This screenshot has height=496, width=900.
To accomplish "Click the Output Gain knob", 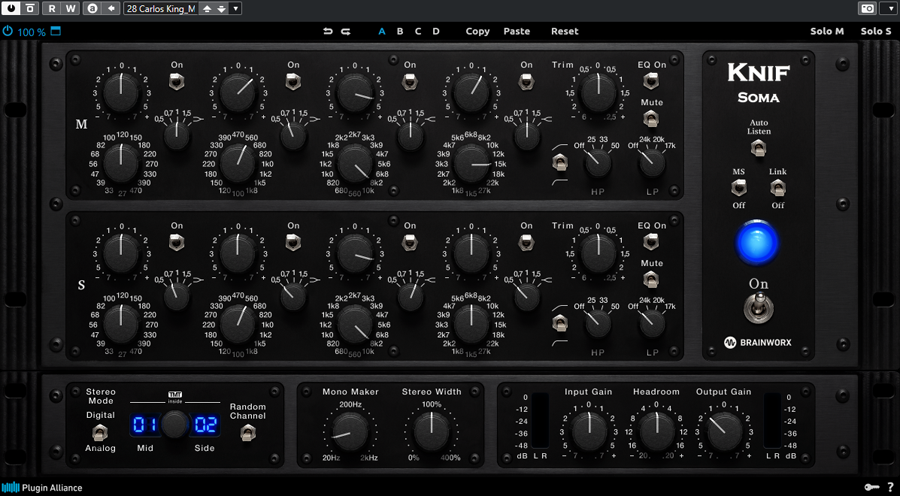I will (x=724, y=432).
